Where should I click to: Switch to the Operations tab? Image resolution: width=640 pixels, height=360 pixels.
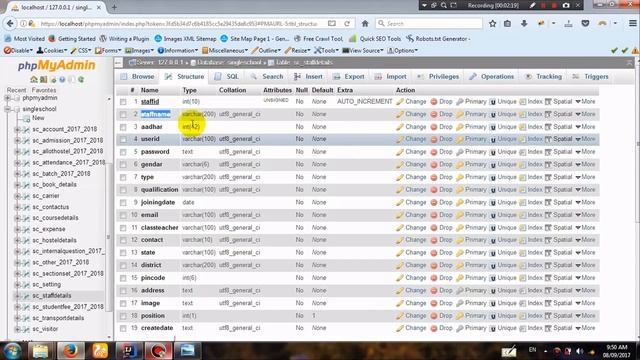492,77
